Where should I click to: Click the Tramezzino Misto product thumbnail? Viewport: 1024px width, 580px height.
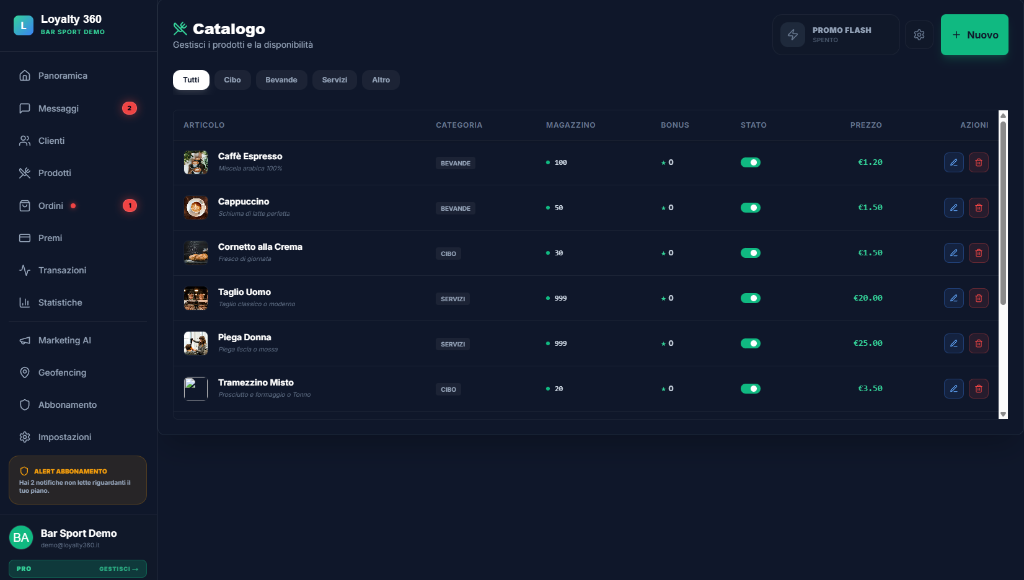[196, 389]
